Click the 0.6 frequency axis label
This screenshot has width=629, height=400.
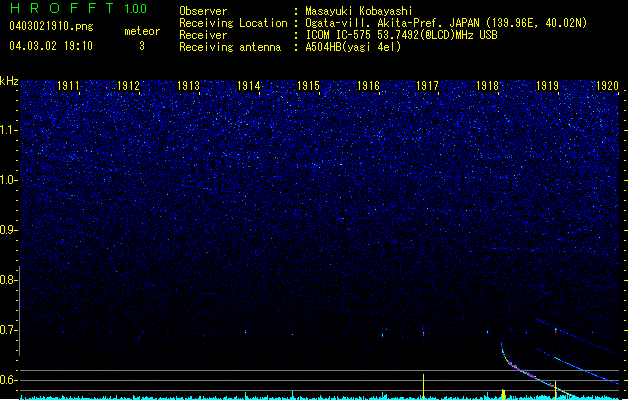[8, 380]
